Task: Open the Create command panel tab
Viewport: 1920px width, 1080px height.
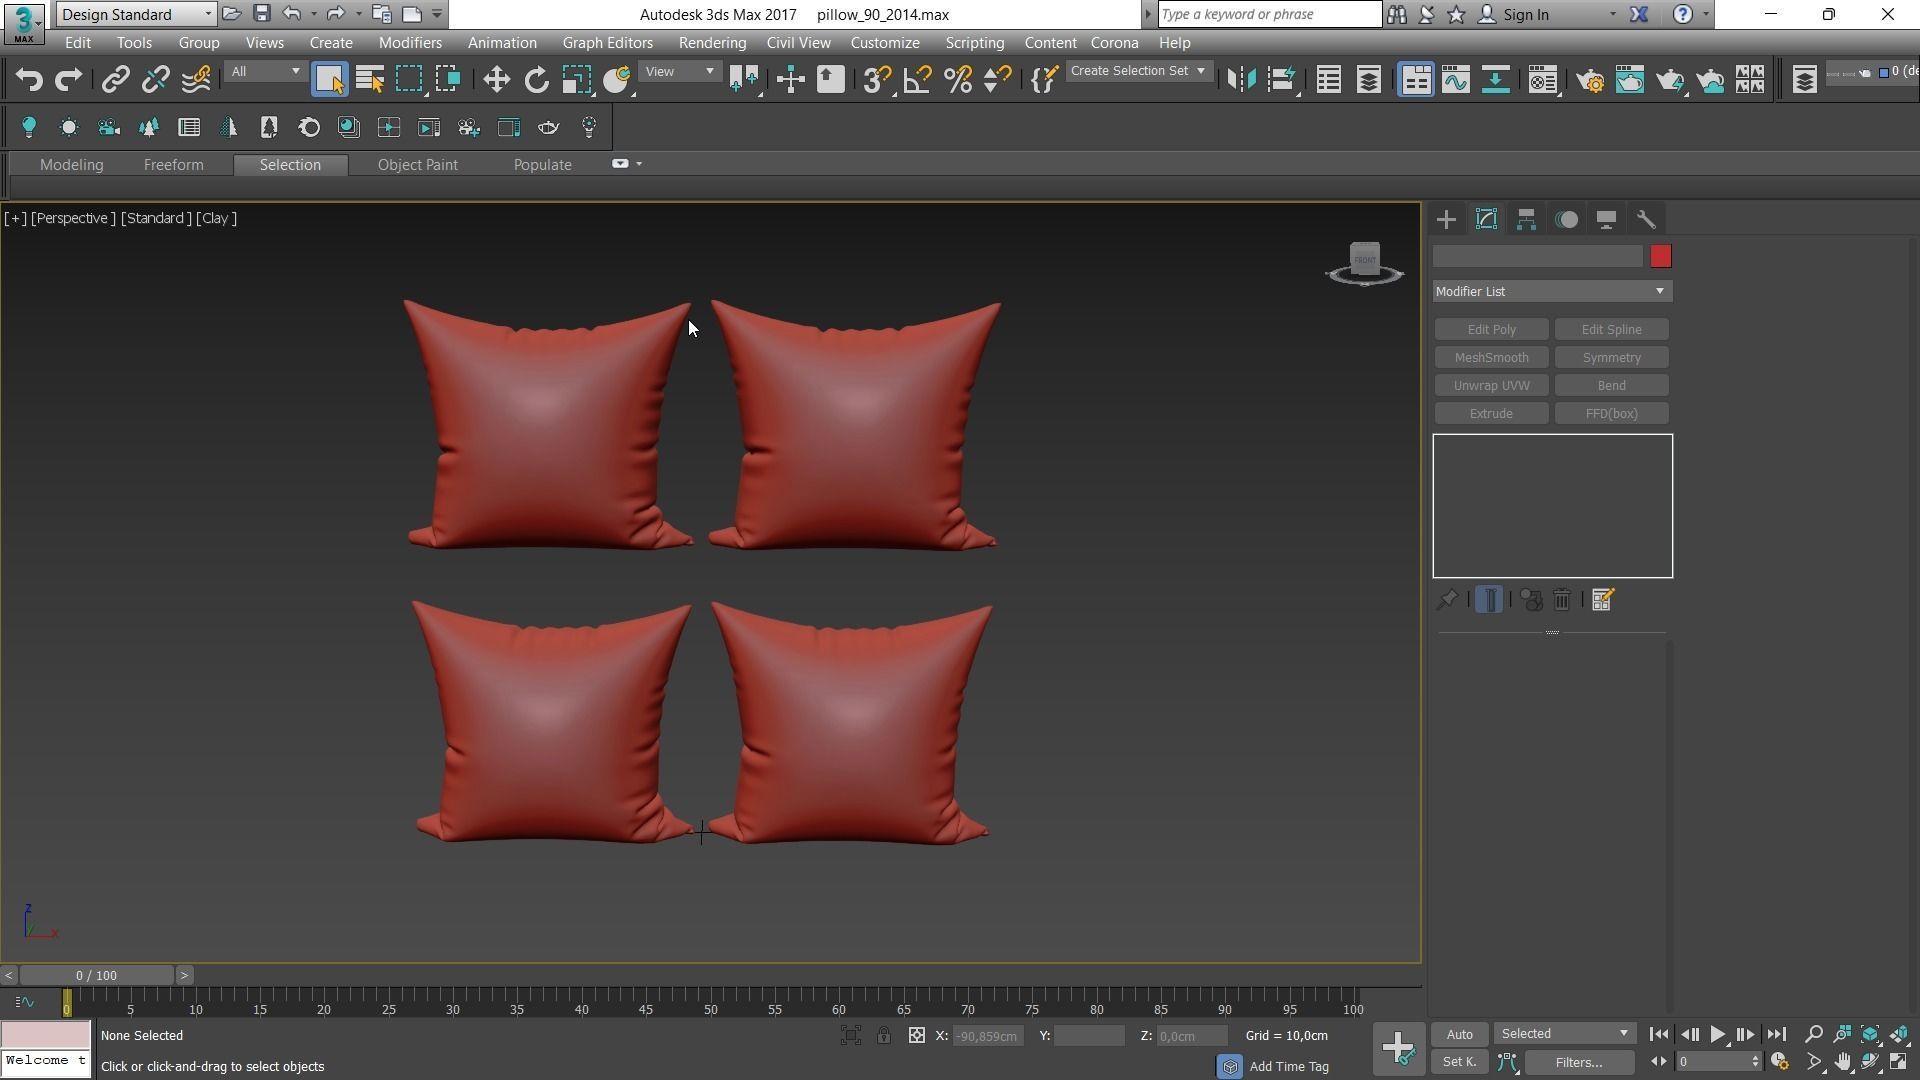Action: click(x=1446, y=220)
